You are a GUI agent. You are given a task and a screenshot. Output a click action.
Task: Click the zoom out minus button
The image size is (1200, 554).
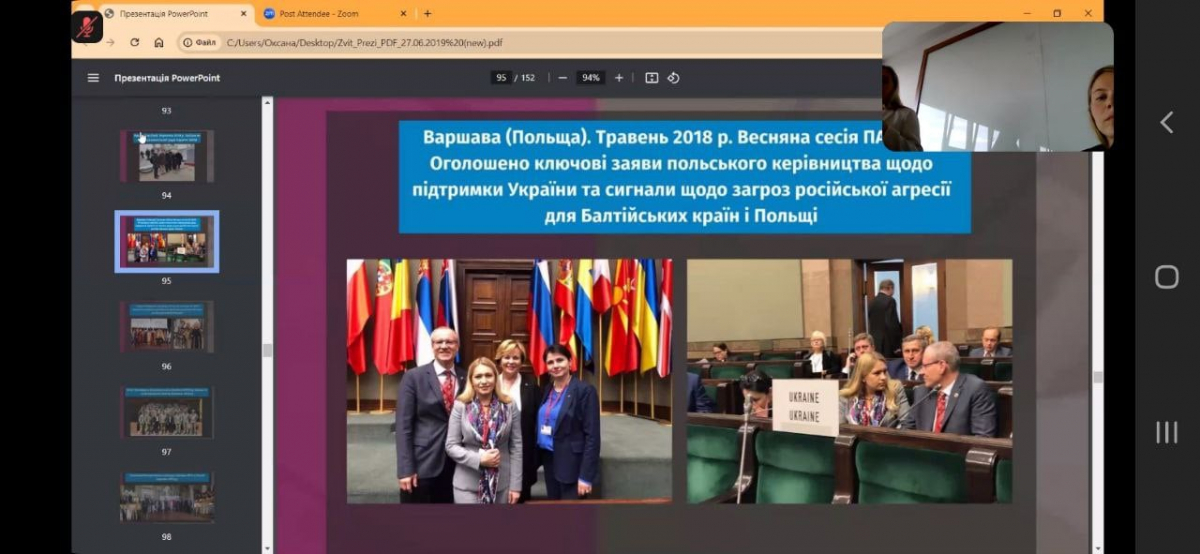coord(563,78)
